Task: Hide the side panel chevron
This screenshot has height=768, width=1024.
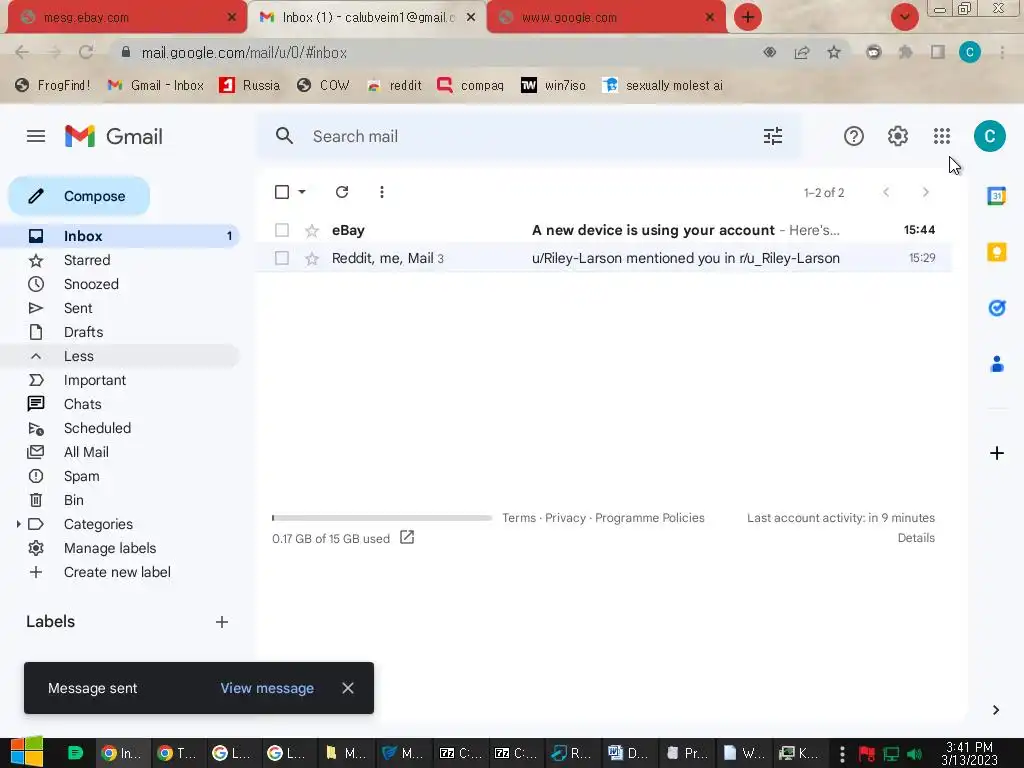Action: pyautogui.click(x=996, y=710)
